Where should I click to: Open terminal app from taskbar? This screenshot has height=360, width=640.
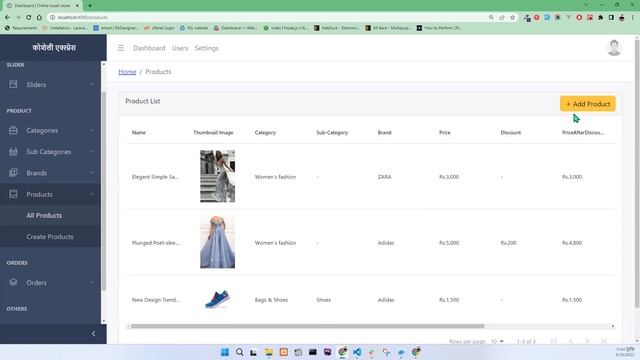pos(313,352)
